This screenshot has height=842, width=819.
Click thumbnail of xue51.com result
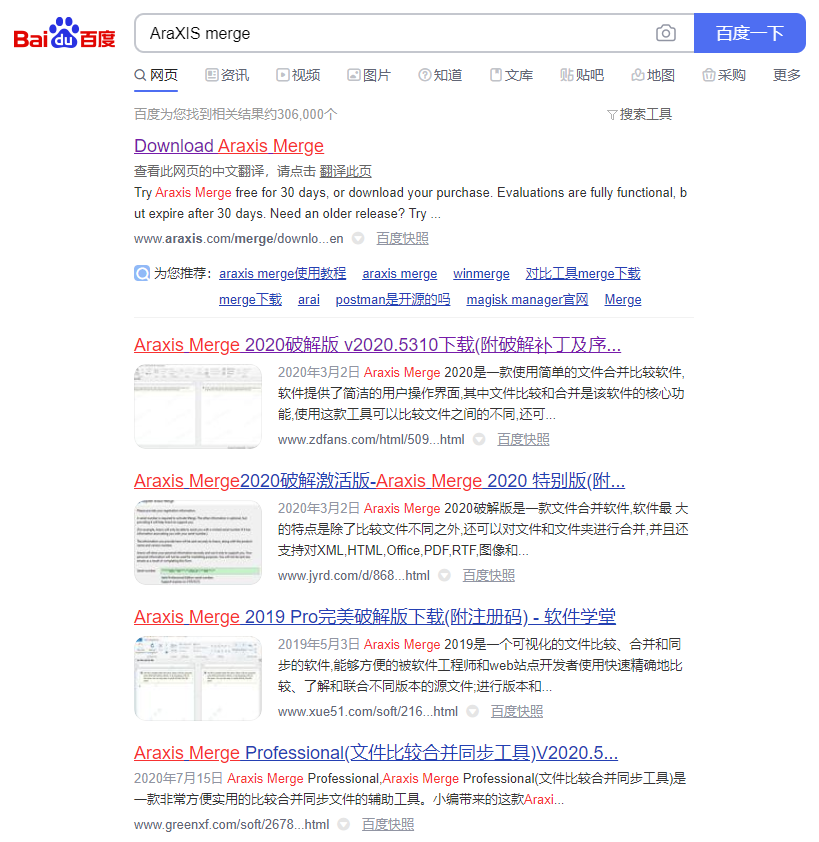198,678
